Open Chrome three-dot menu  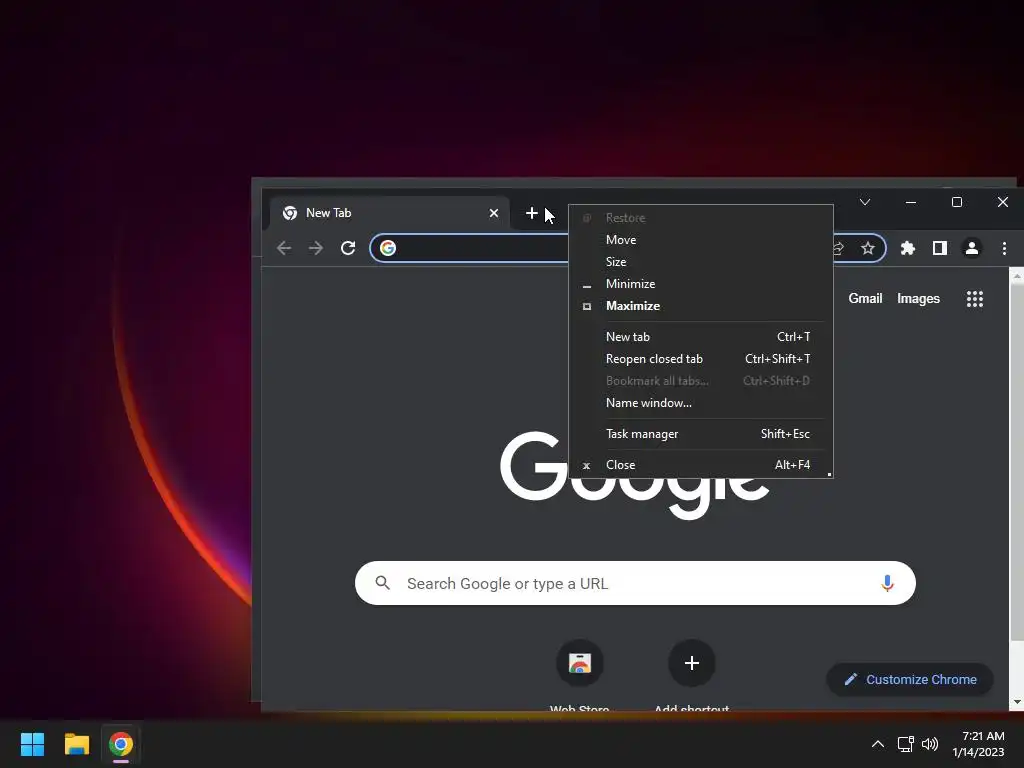click(x=1004, y=248)
